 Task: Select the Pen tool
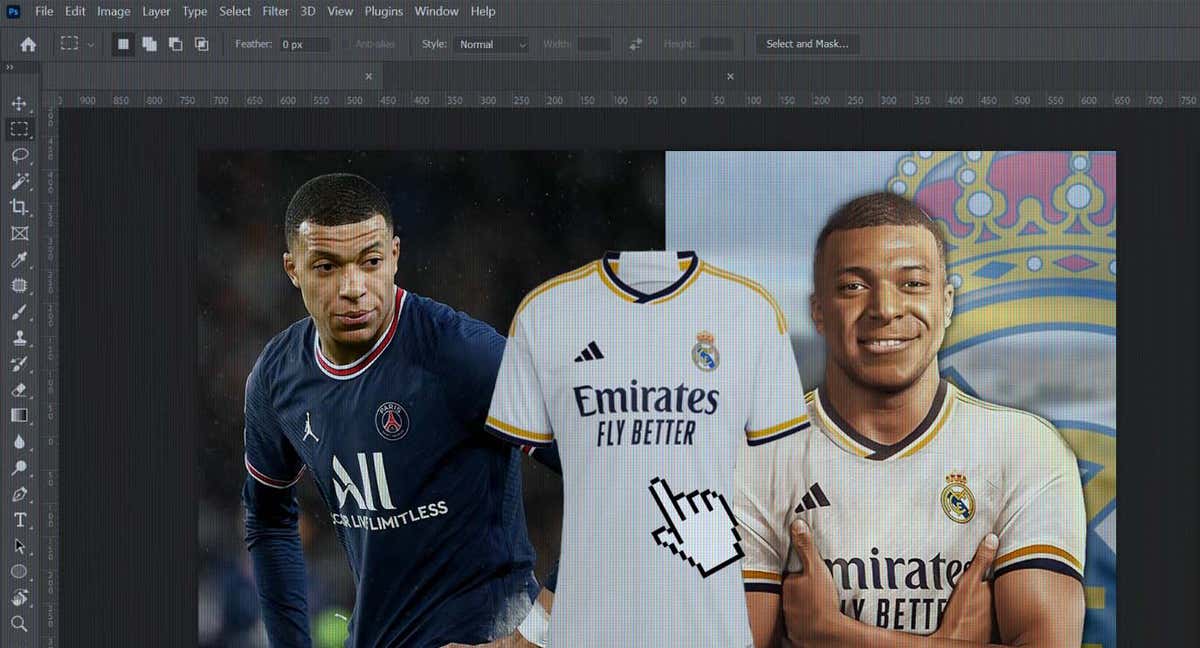point(19,494)
